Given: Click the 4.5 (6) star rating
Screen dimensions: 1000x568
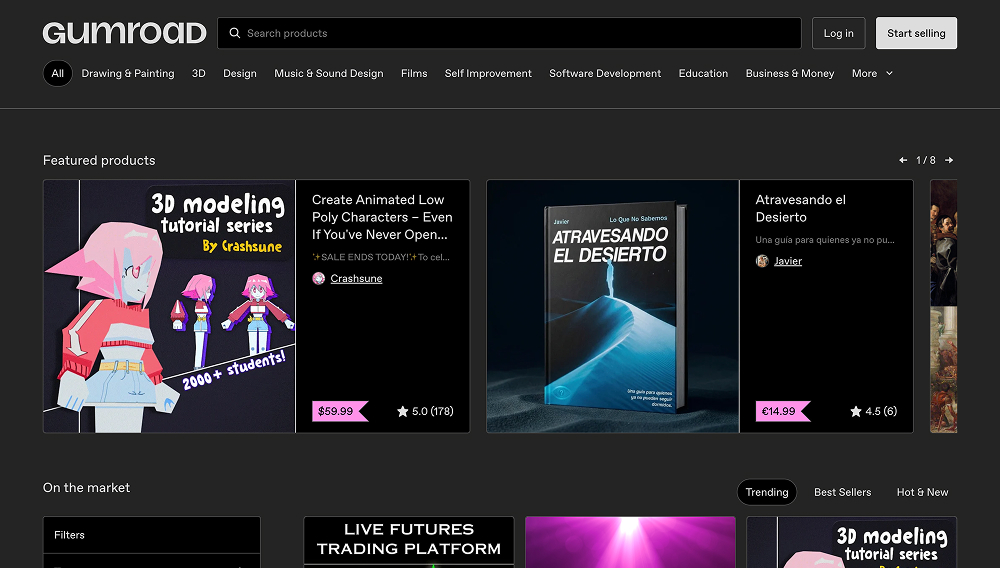Looking at the screenshot, I should tap(873, 411).
